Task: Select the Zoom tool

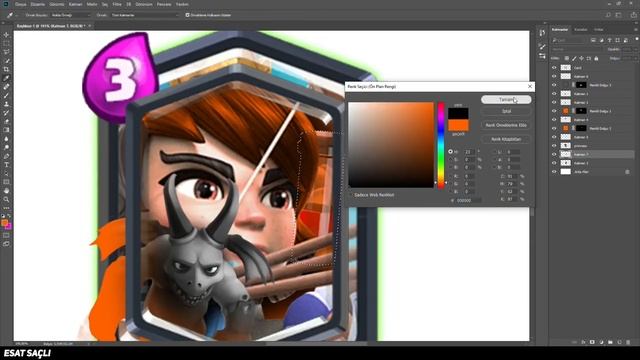Action: [x=6, y=199]
